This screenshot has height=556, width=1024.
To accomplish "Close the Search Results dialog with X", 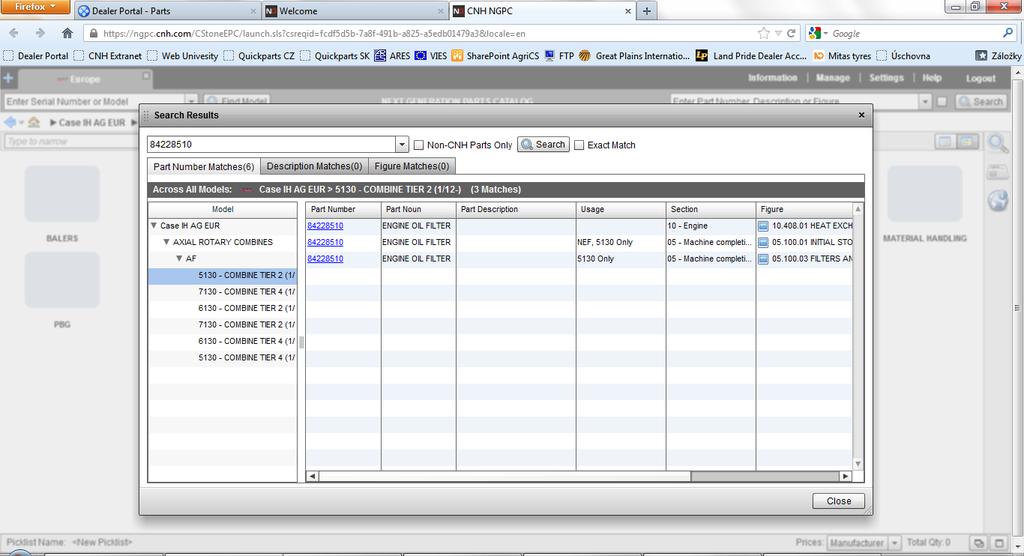I will tap(861, 115).
